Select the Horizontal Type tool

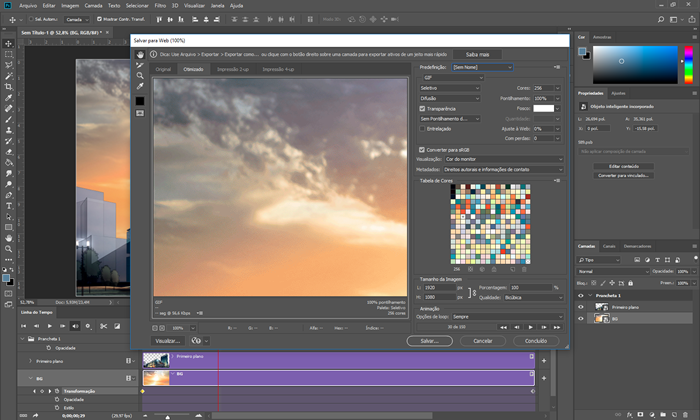tap(8, 206)
